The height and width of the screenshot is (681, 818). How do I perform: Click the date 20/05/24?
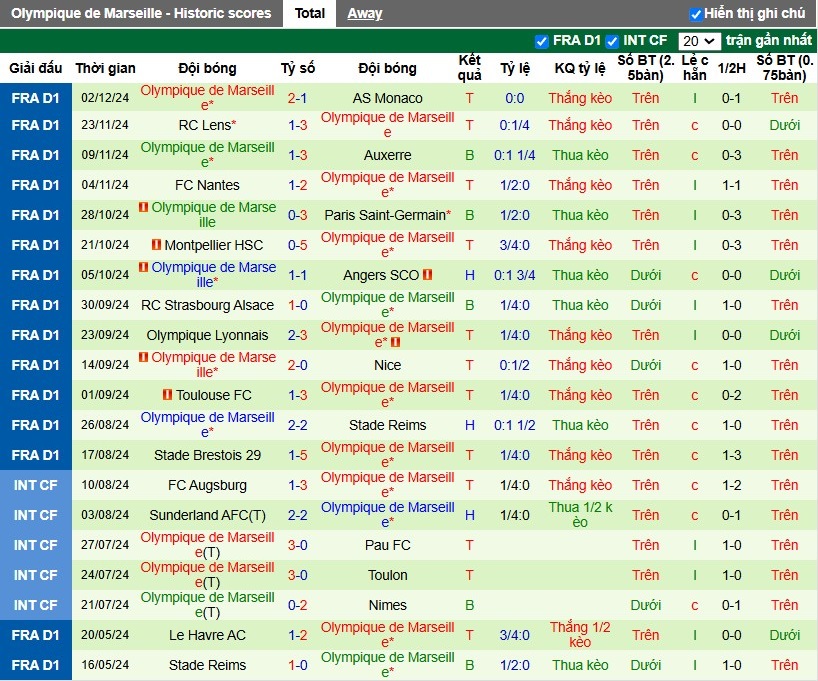[105, 635]
